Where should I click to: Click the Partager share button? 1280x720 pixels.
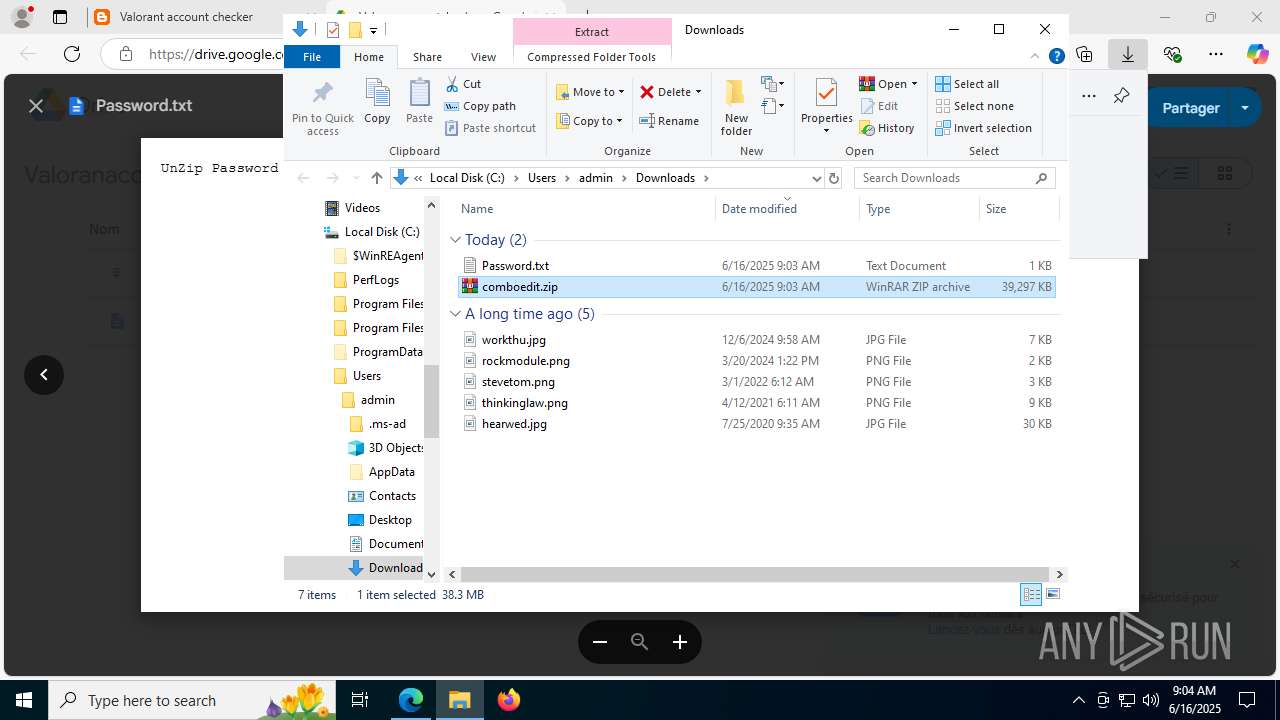click(1191, 108)
